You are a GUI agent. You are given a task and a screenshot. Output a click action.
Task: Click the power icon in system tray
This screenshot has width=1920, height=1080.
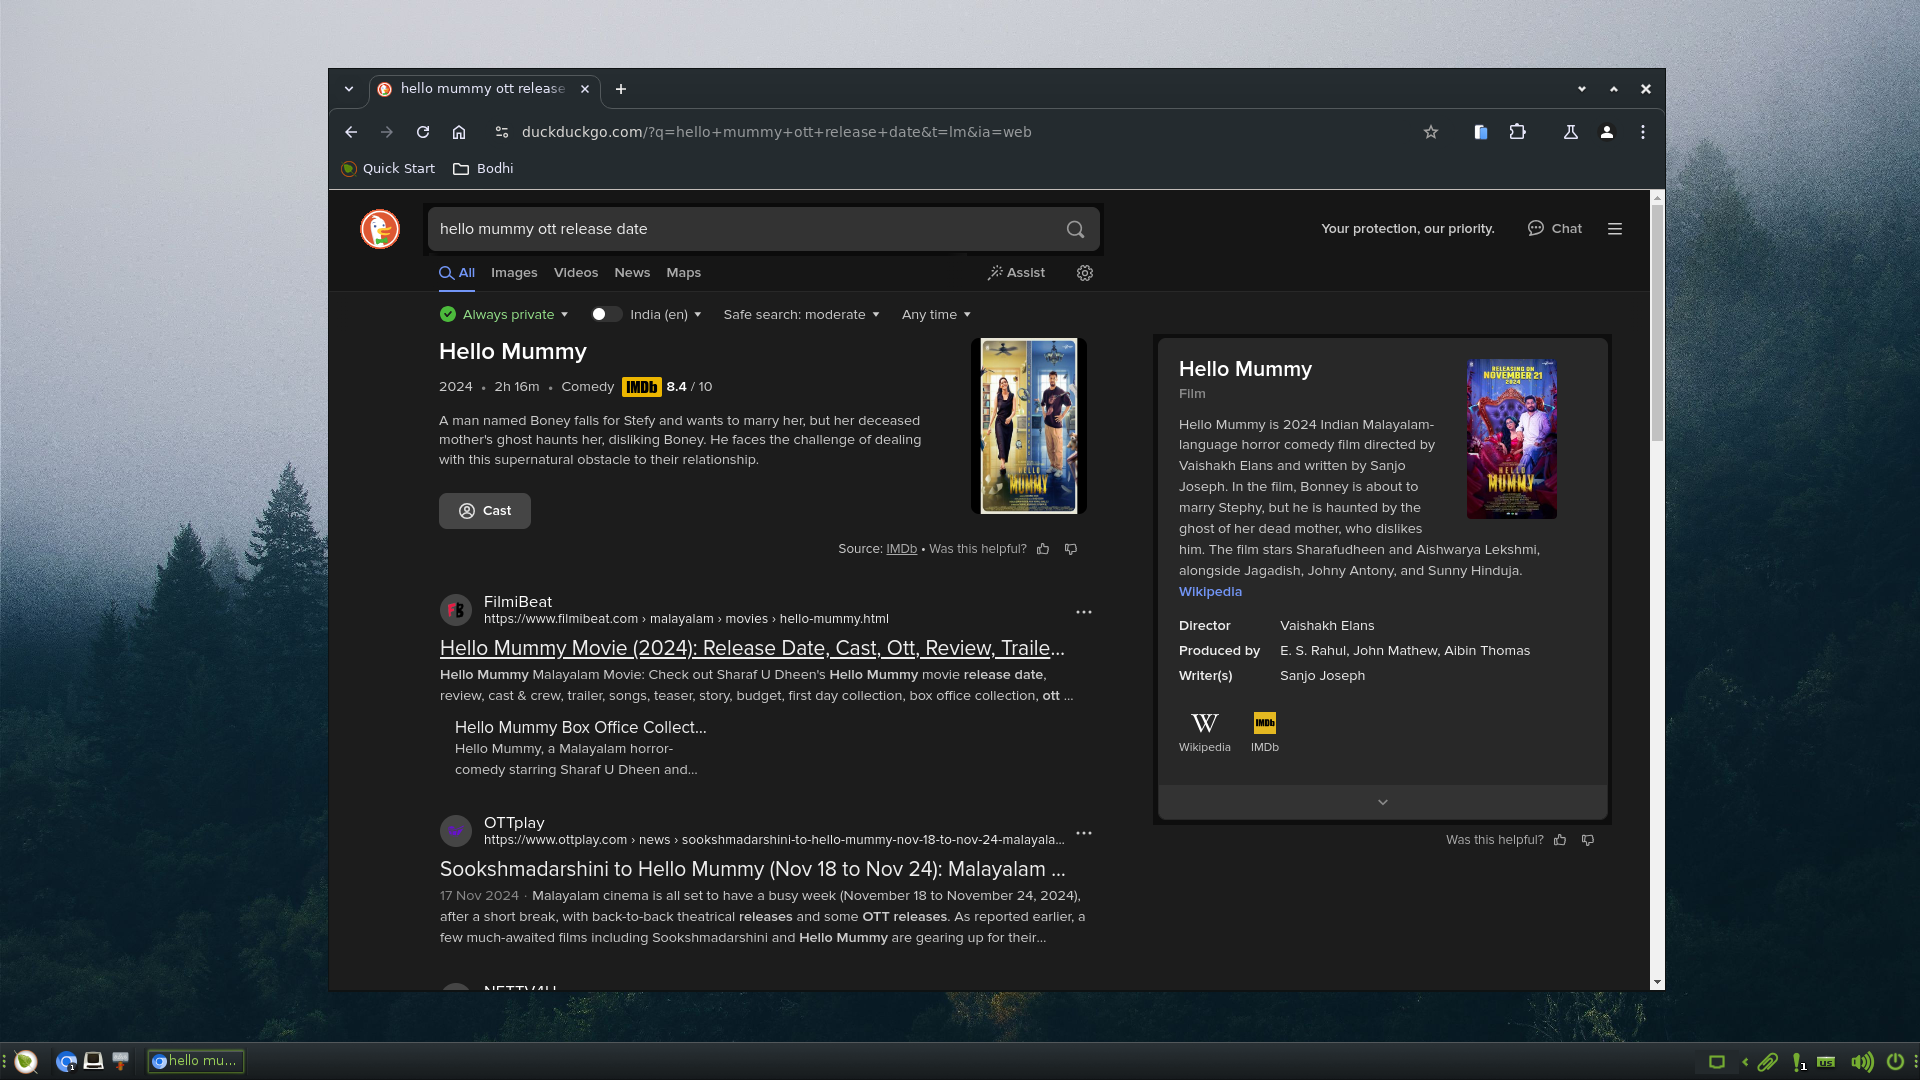point(1895,1062)
